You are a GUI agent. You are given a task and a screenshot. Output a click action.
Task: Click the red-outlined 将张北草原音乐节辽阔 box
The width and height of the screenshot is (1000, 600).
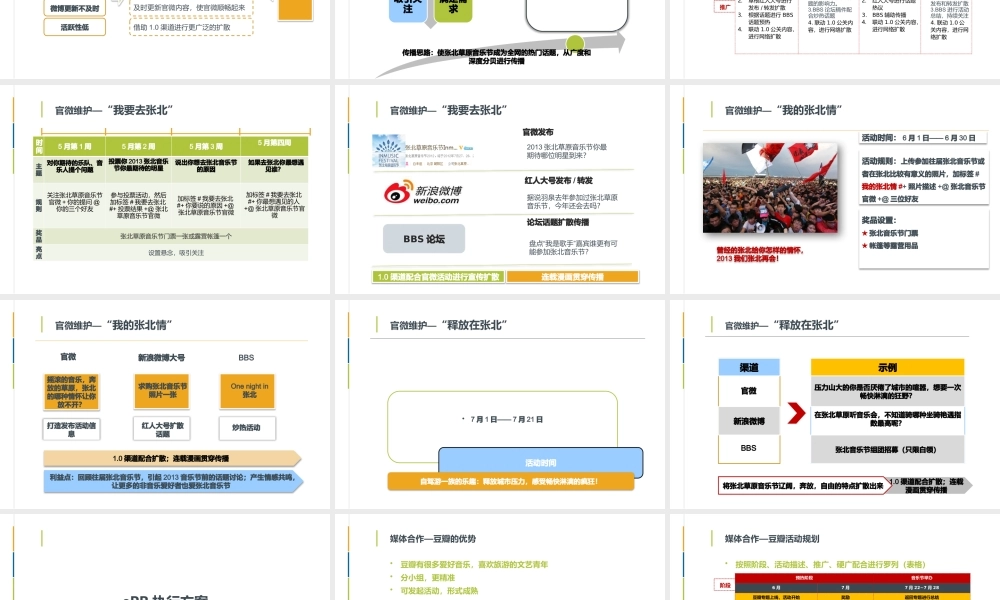point(803,486)
